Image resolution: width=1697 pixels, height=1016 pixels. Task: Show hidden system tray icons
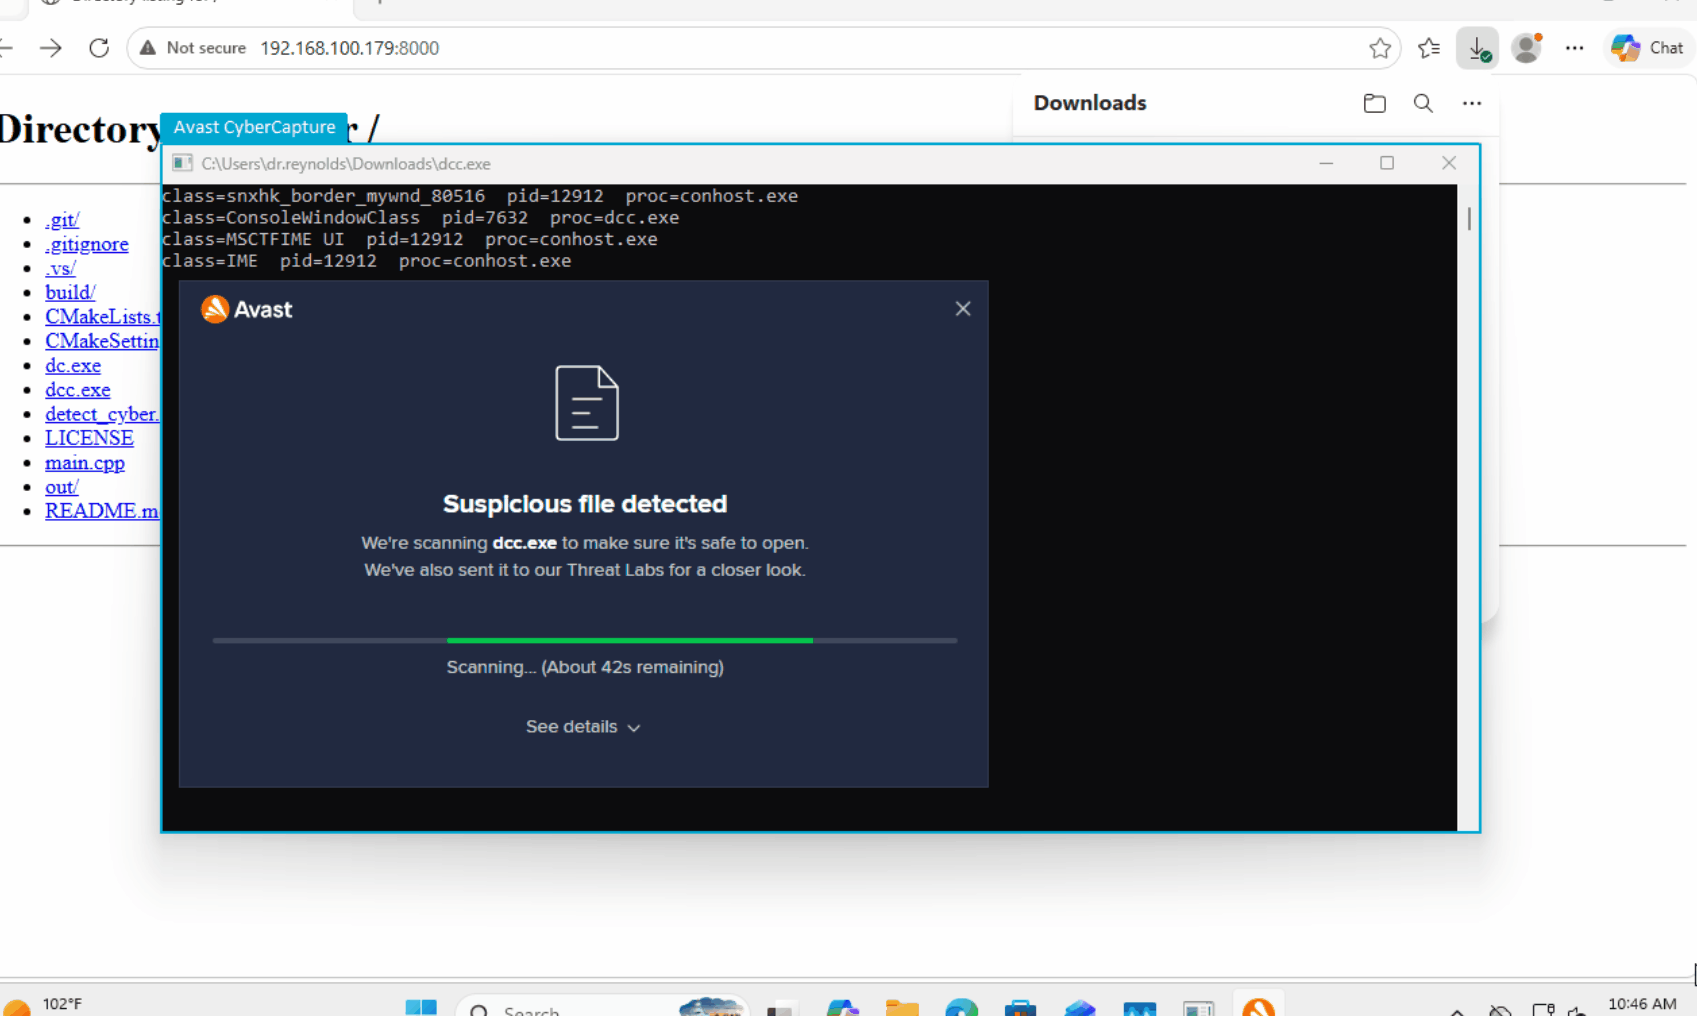coord(1457,1010)
